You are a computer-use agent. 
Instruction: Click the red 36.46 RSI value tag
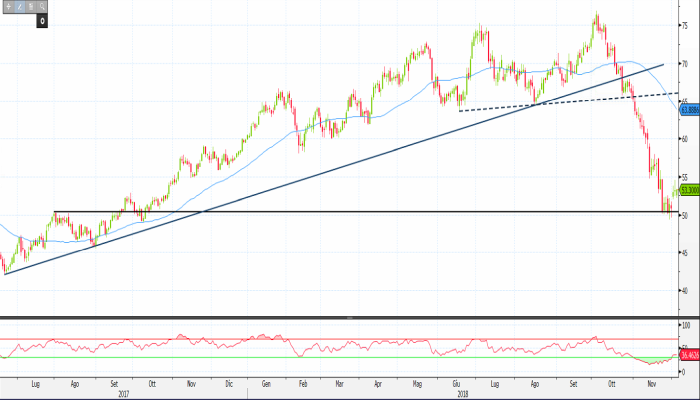(x=688, y=354)
